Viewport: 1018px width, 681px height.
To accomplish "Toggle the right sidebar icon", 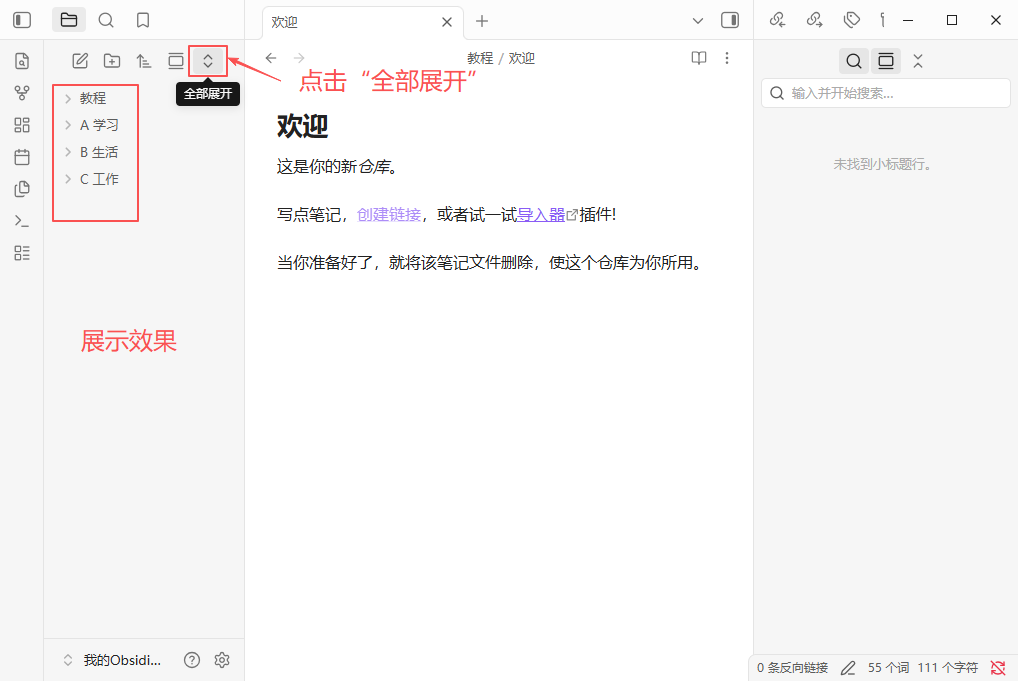I will pyautogui.click(x=730, y=20).
